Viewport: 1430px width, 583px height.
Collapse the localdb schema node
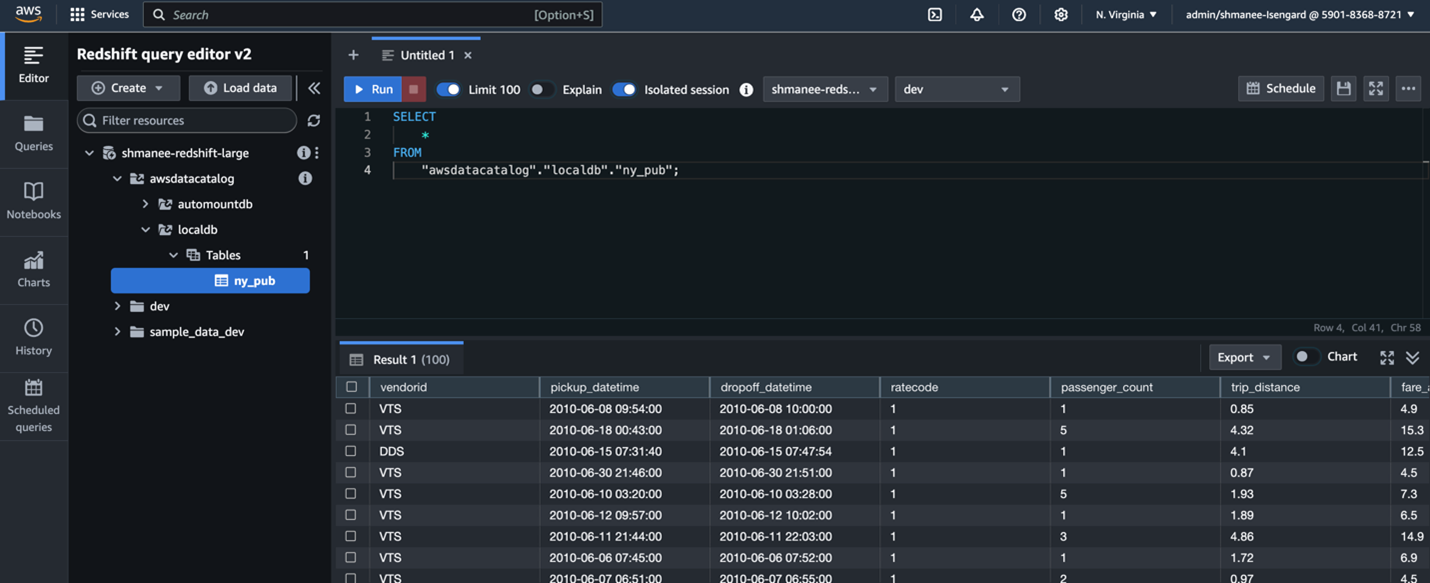point(145,228)
